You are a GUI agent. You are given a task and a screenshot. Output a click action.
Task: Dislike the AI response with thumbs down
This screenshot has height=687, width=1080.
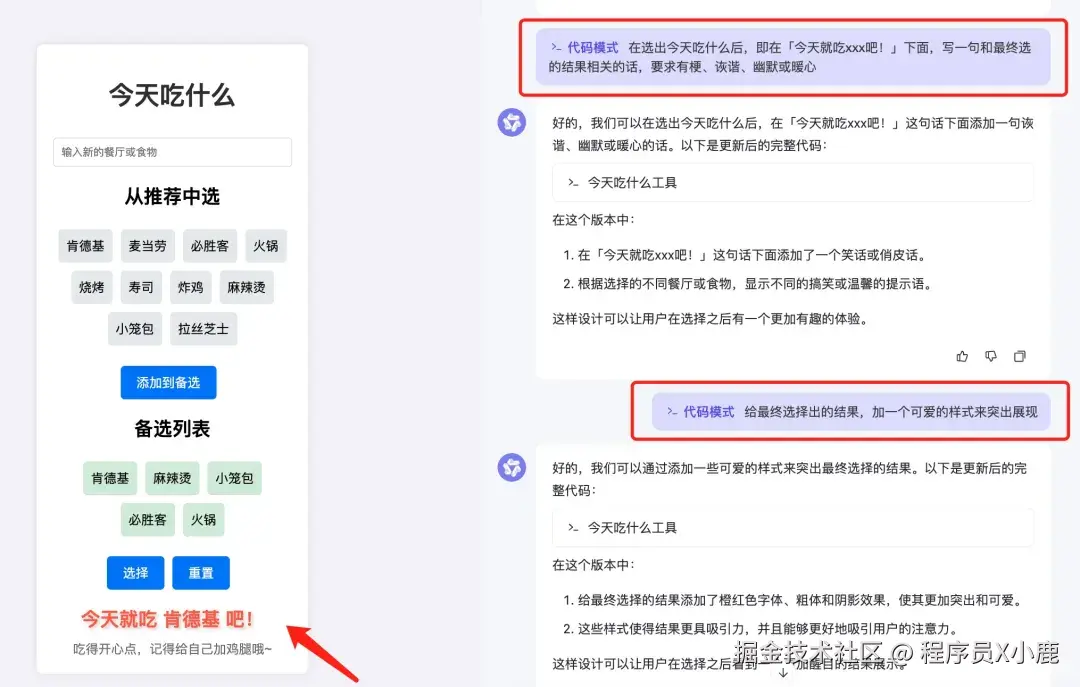tap(991, 356)
